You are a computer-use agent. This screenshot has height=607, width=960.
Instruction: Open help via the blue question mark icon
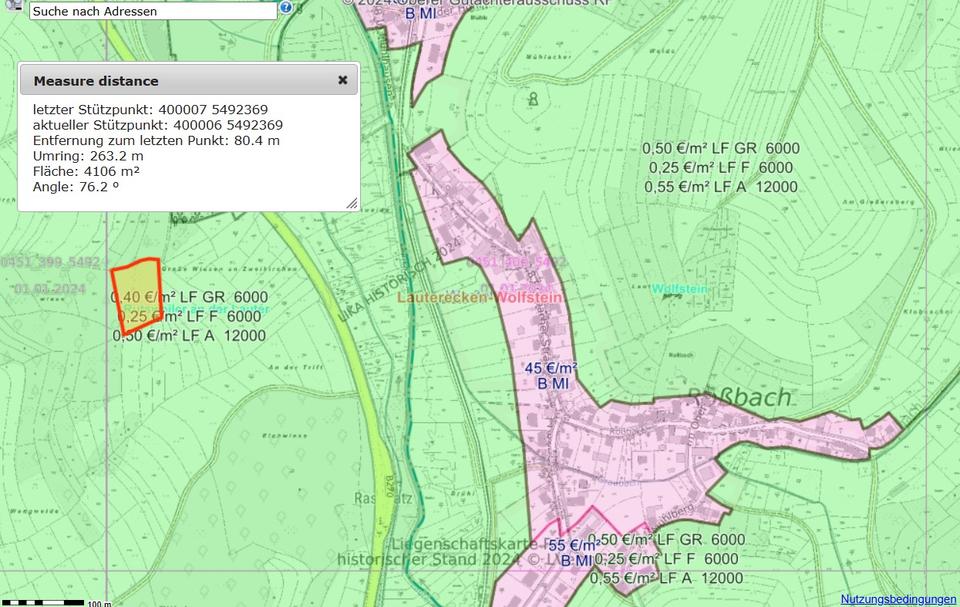click(286, 8)
